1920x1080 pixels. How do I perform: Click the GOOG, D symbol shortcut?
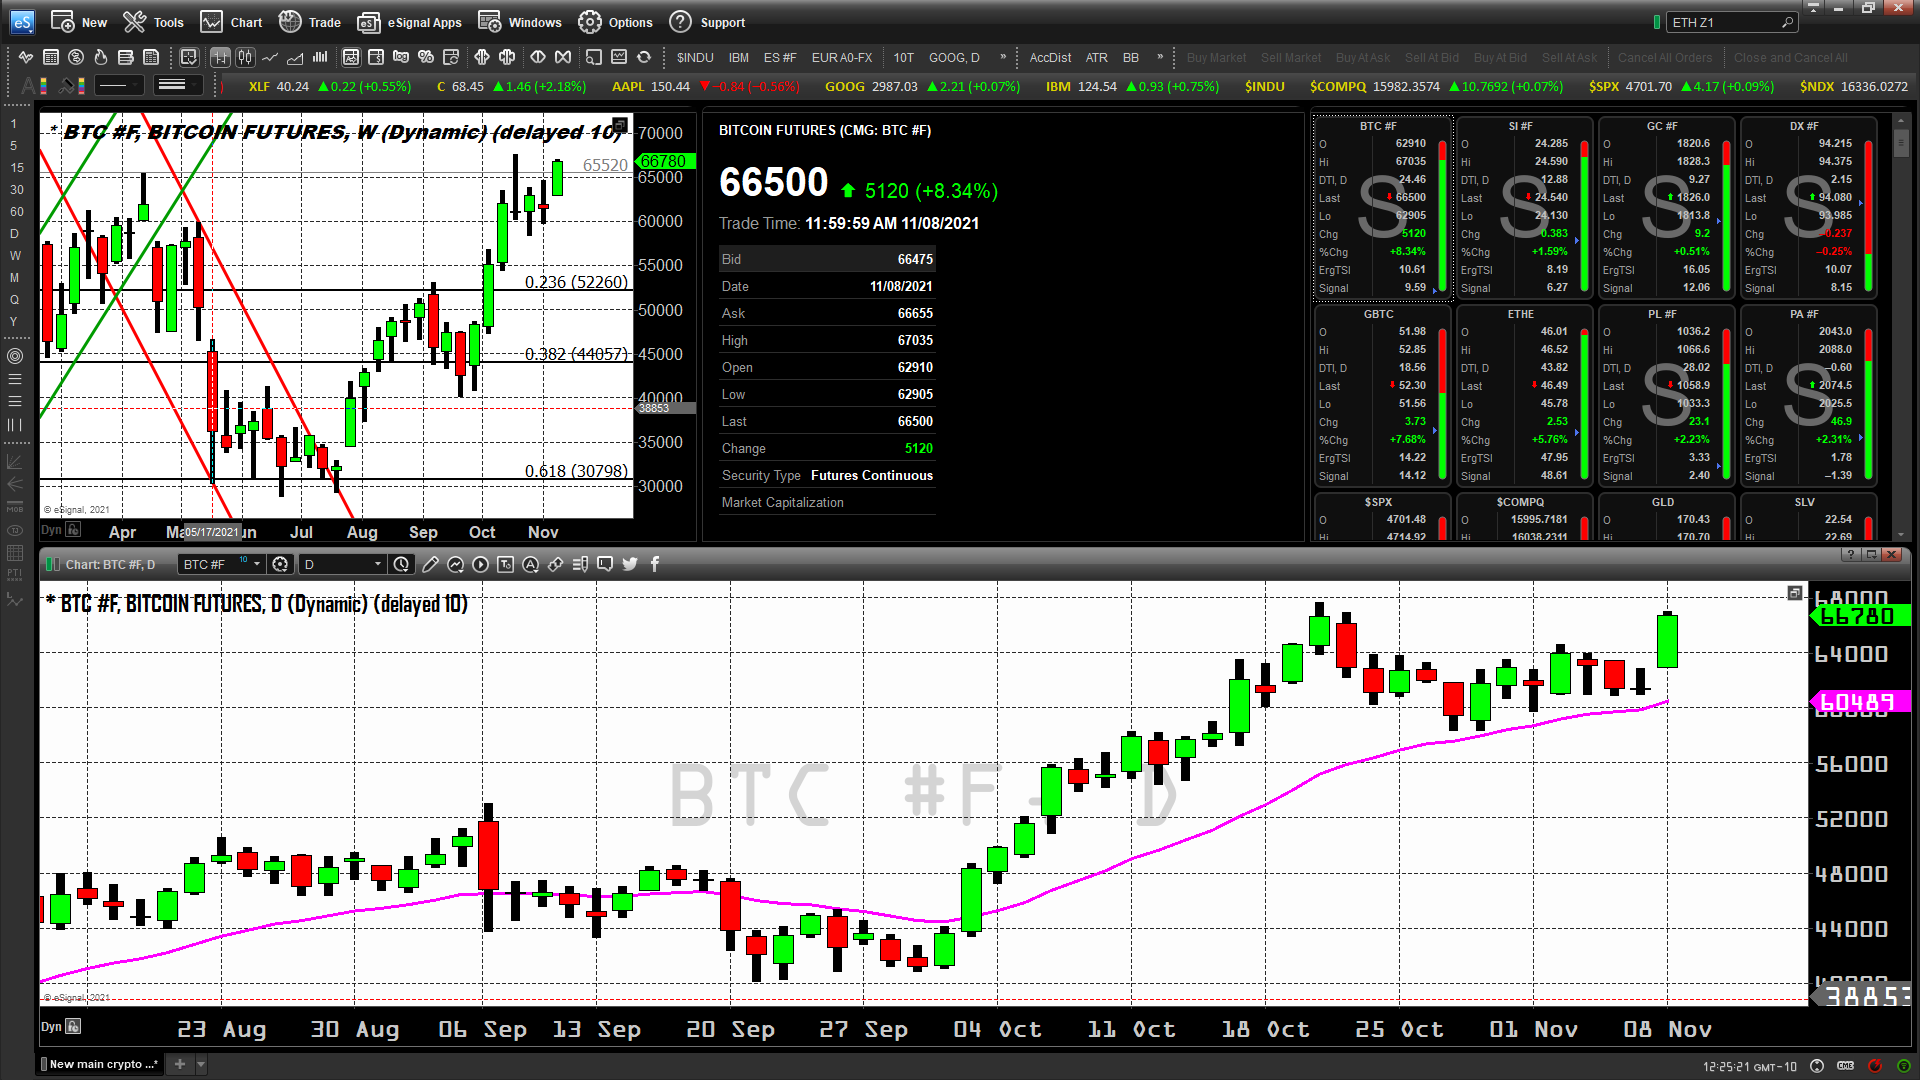(x=954, y=57)
